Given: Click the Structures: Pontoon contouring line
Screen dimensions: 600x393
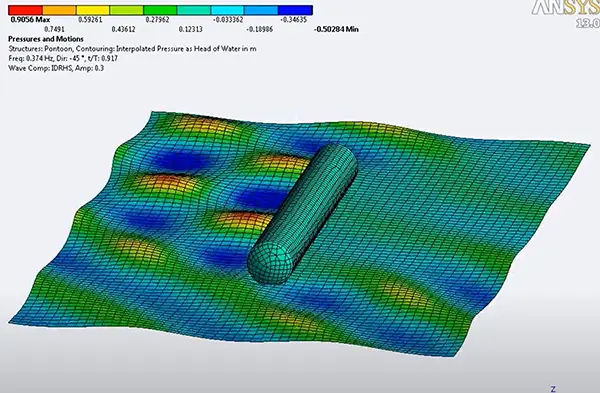Looking at the screenshot, I should point(132,49).
